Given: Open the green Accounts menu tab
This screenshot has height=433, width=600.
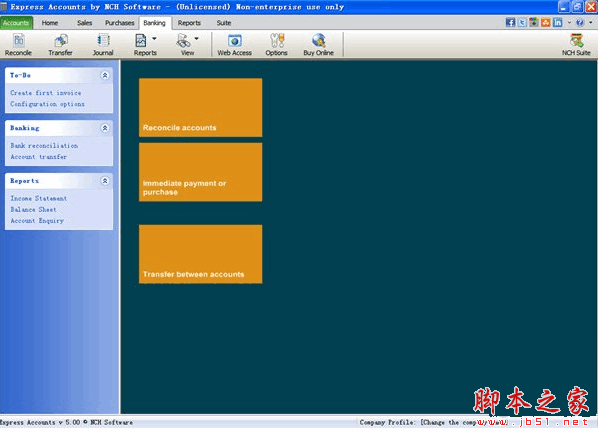Looking at the screenshot, I should click(x=16, y=23).
